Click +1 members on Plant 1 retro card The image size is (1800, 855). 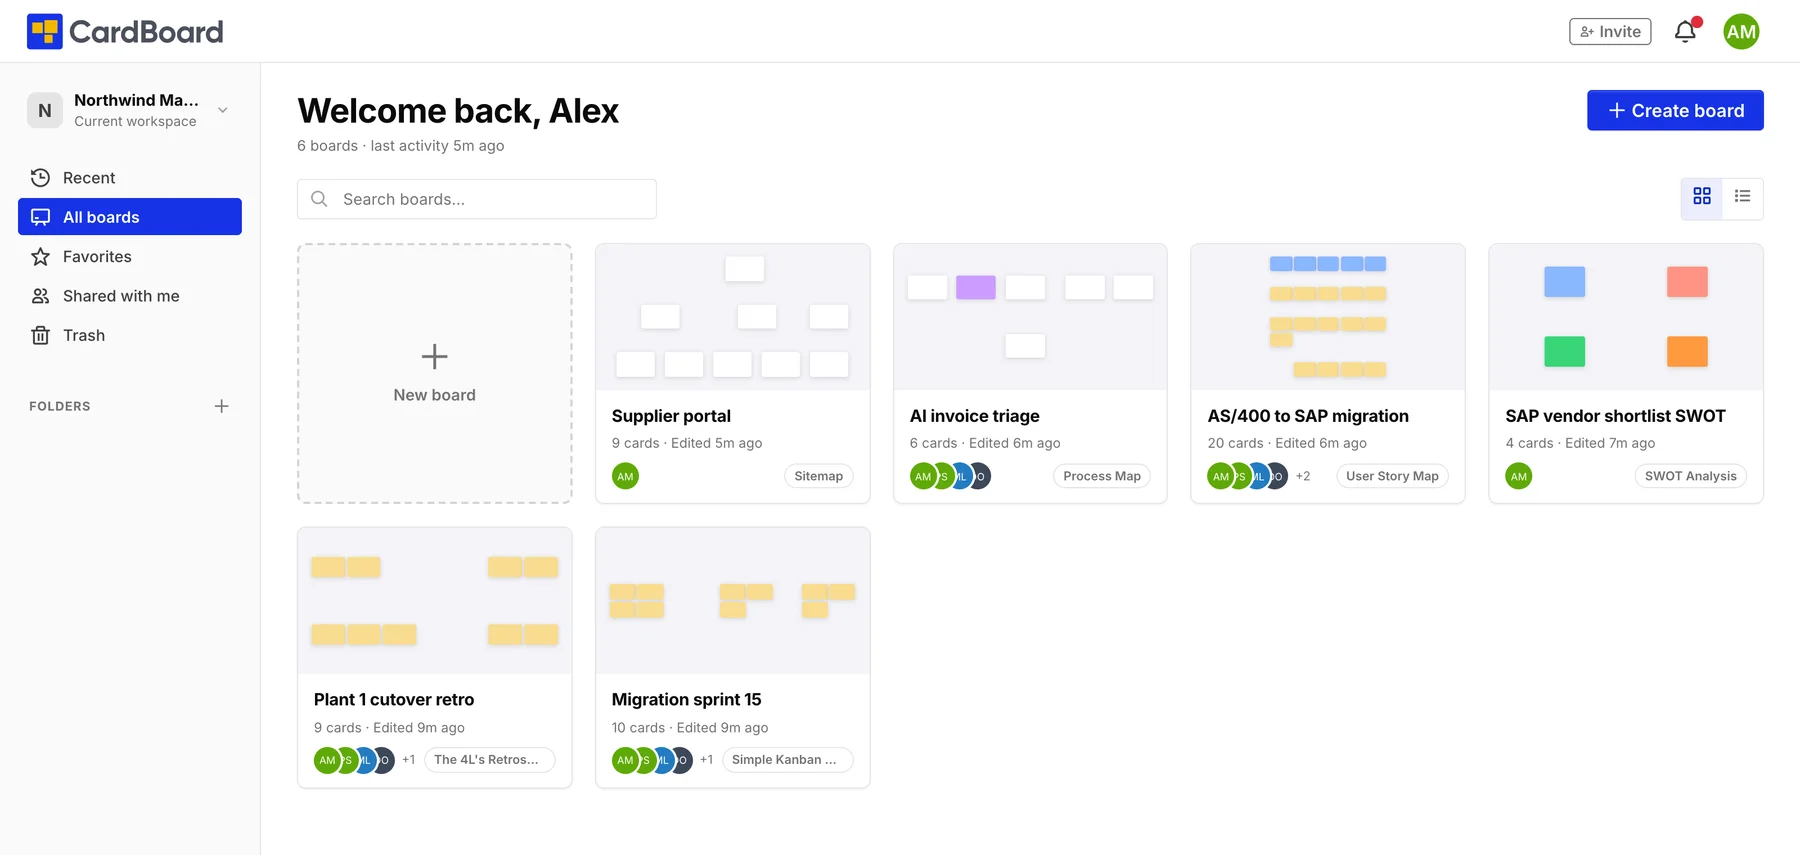(x=409, y=760)
